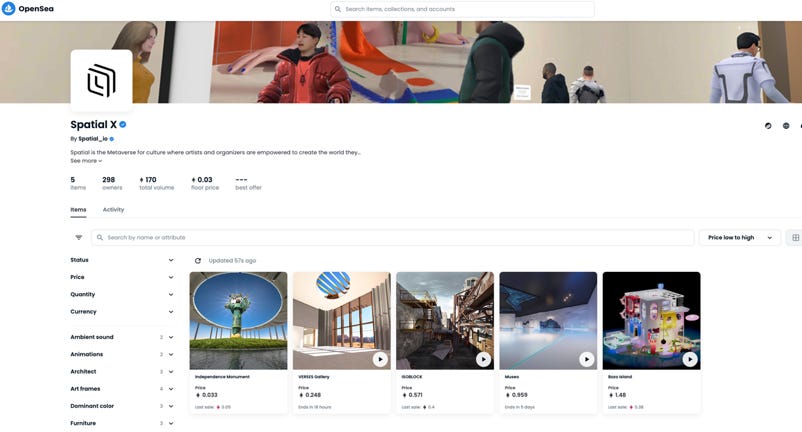
Task: Play the Boxo Island preview
Action: click(690, 359)
